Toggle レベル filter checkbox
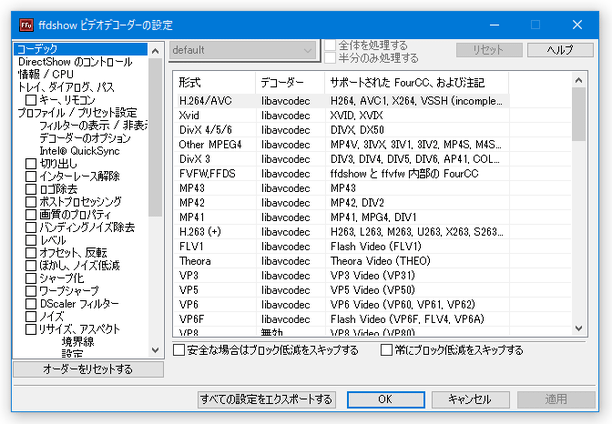612x424 pixels. pyautogui.click(x=31, y=240)
